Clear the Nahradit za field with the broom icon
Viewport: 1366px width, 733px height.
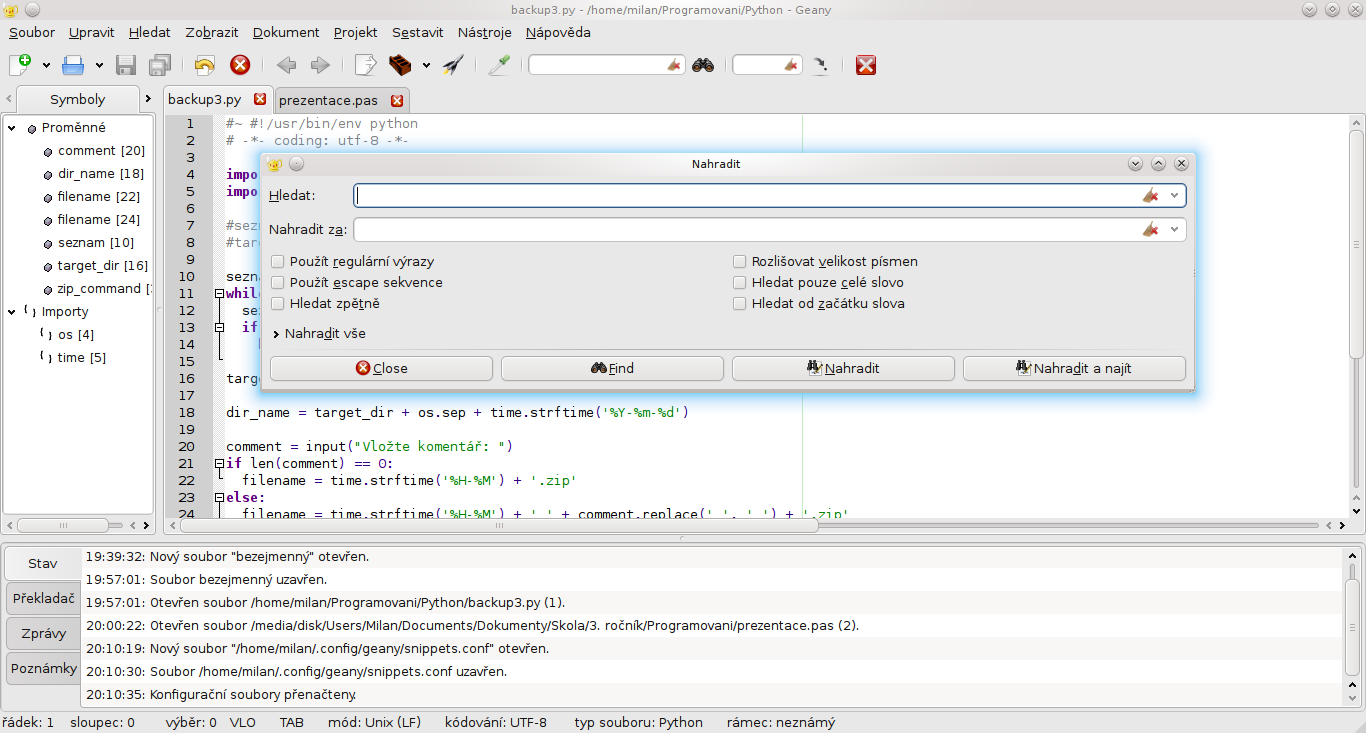pyautogui.click(x=1150, y=230)
